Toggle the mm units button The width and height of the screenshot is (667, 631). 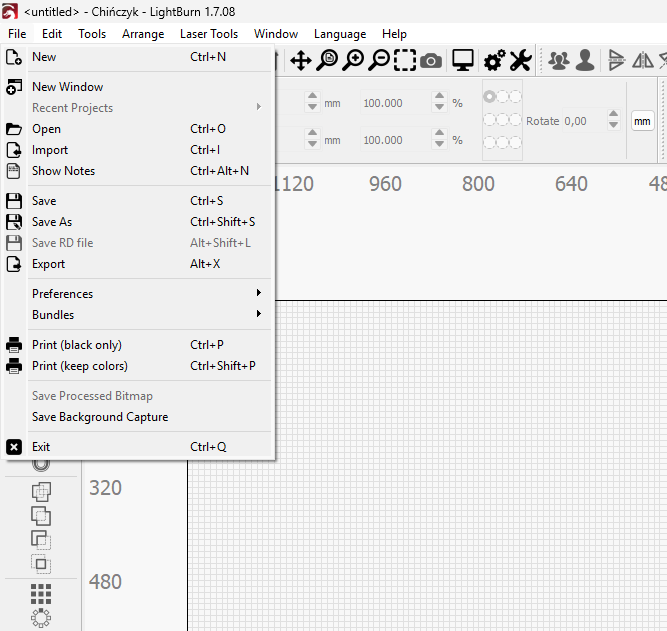[642, 121]
